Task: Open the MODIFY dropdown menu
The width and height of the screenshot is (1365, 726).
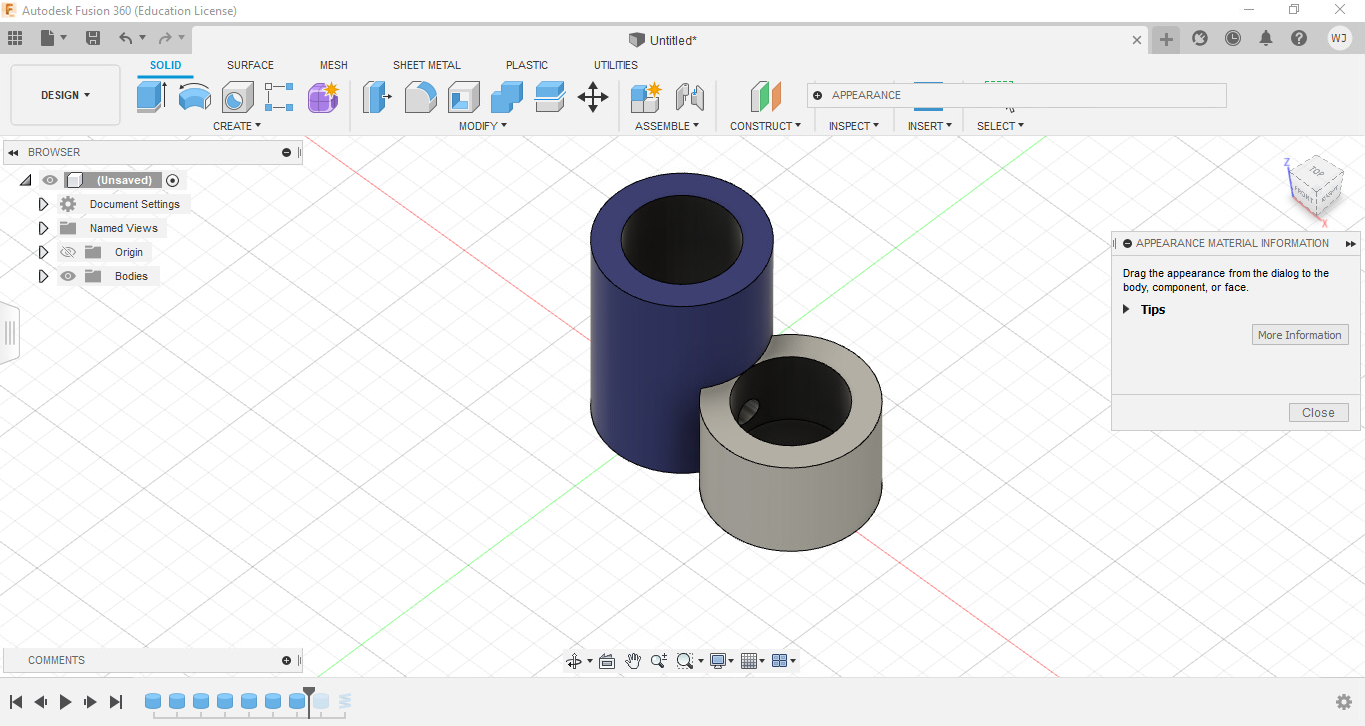Action: point(483,125)
